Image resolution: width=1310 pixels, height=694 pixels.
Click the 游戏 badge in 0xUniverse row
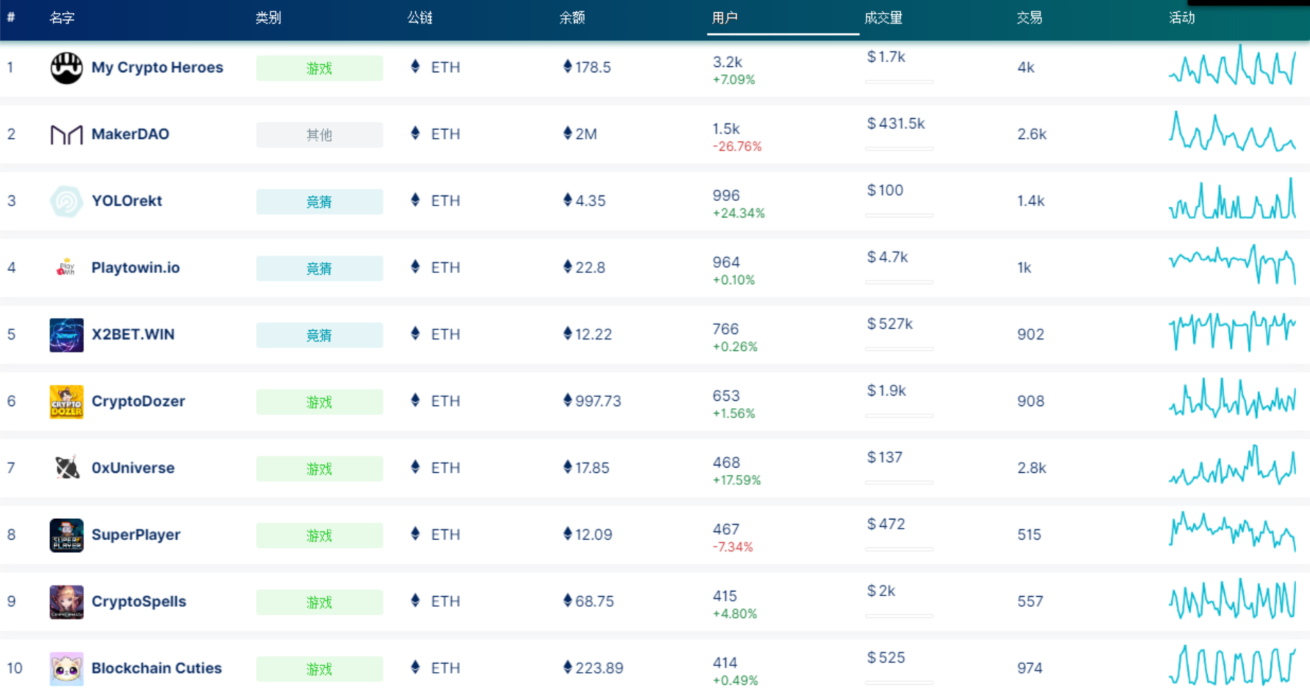click(319, 469)
